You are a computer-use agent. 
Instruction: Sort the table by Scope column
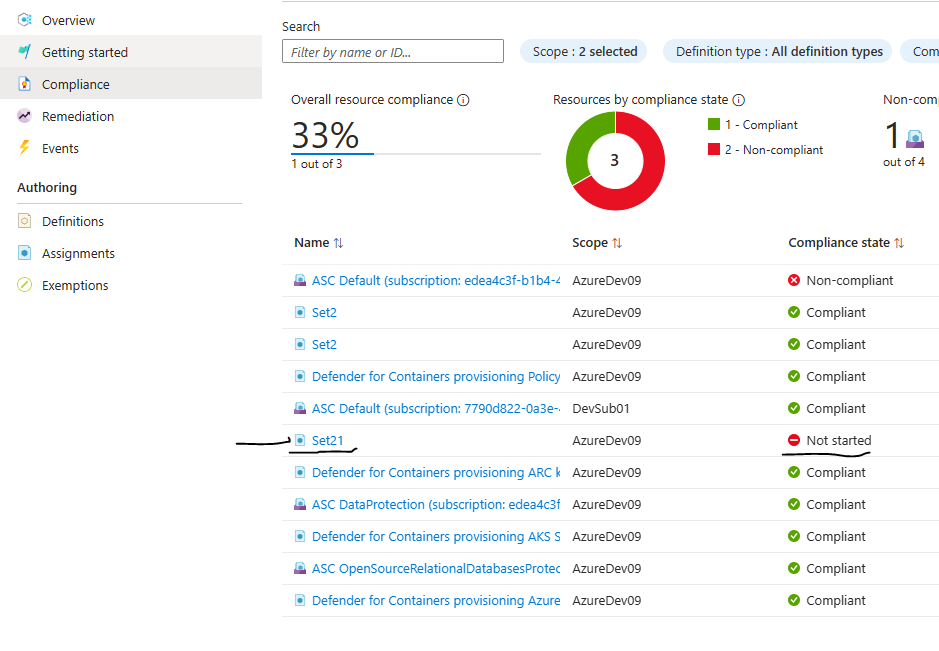(x=597, y=243)
